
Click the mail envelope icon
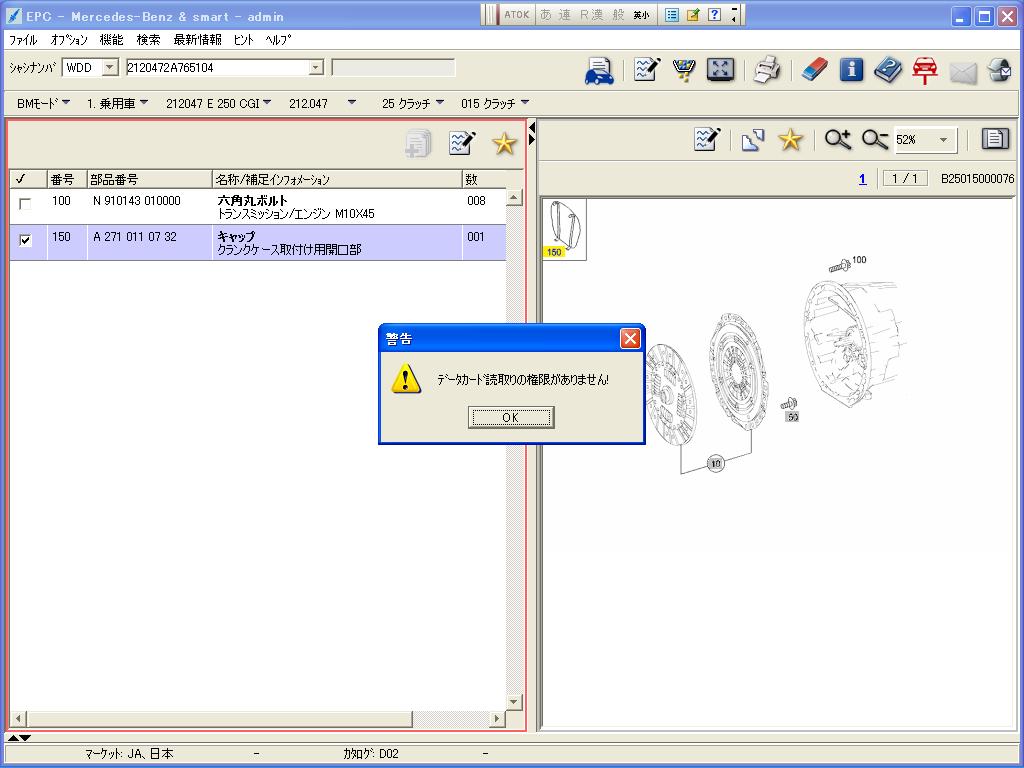(963, 71)
